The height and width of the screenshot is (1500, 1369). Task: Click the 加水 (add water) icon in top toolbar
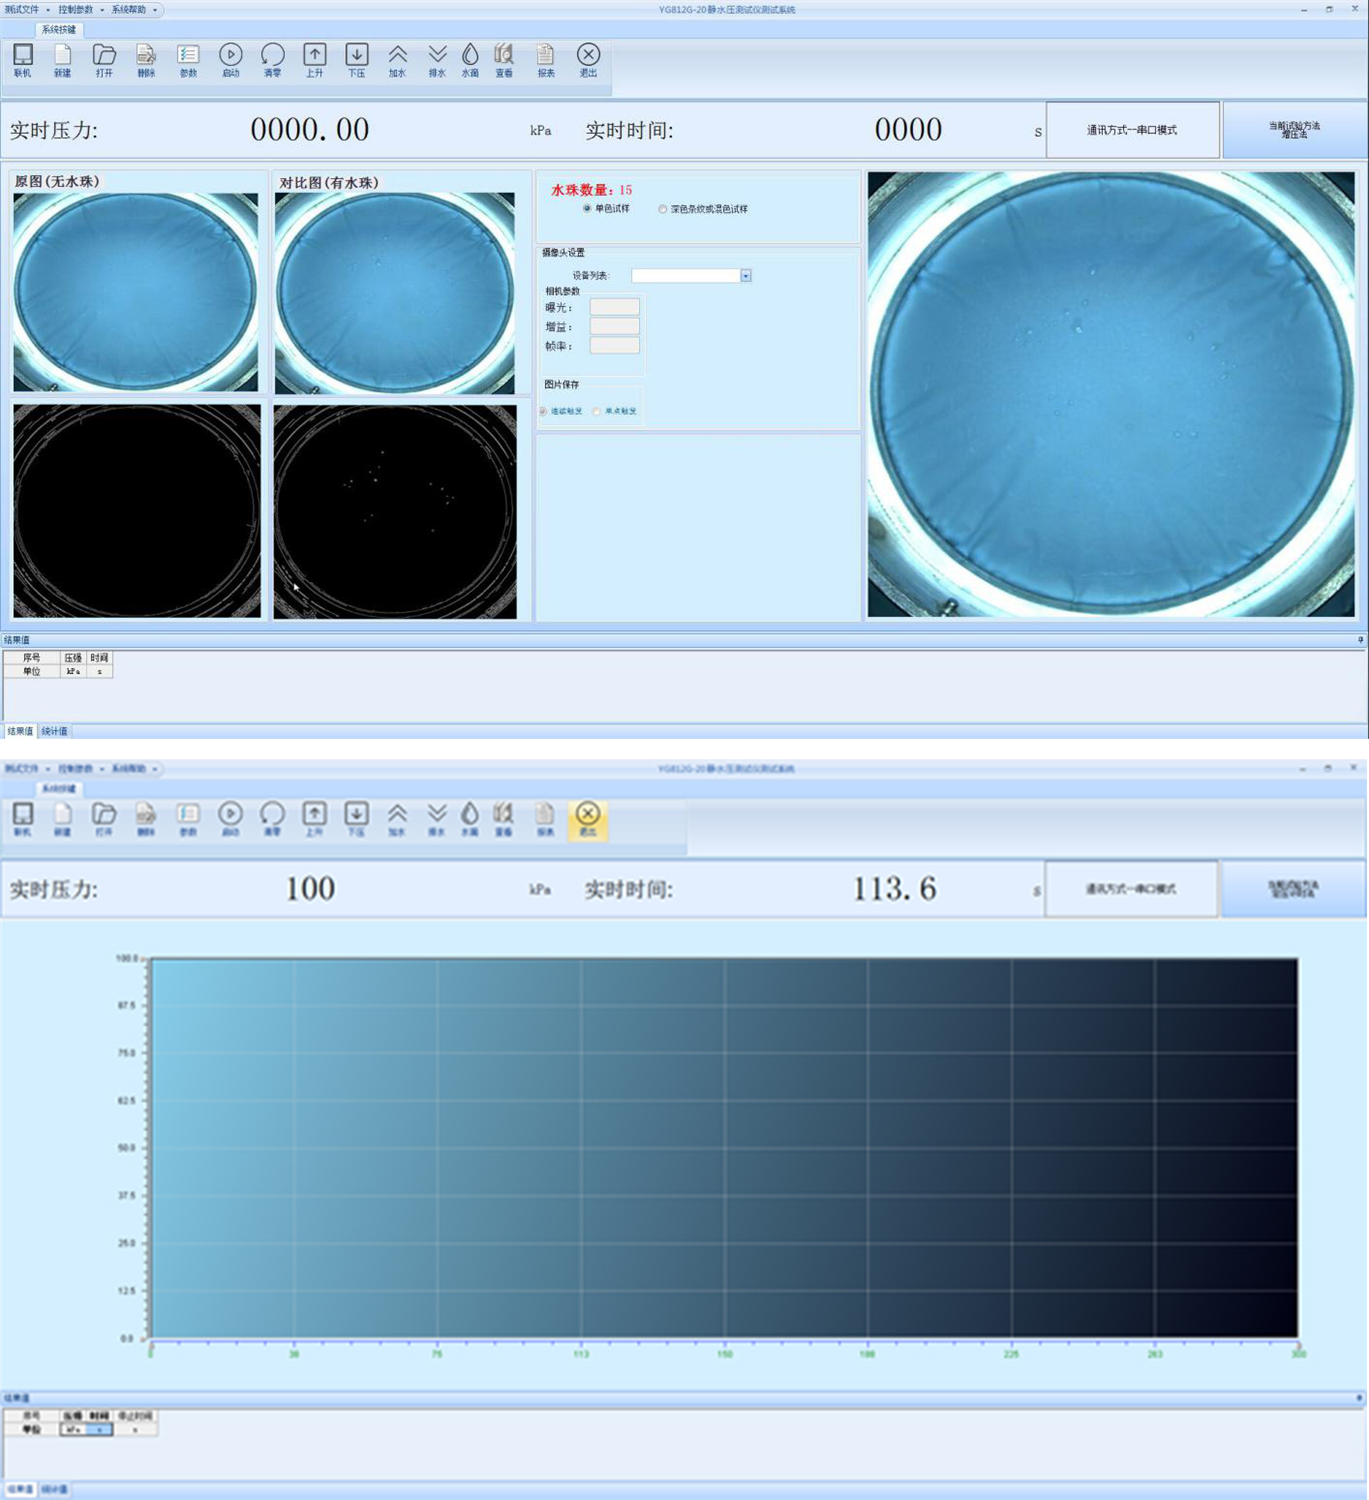pyautogui.click(x=397, y=59)
